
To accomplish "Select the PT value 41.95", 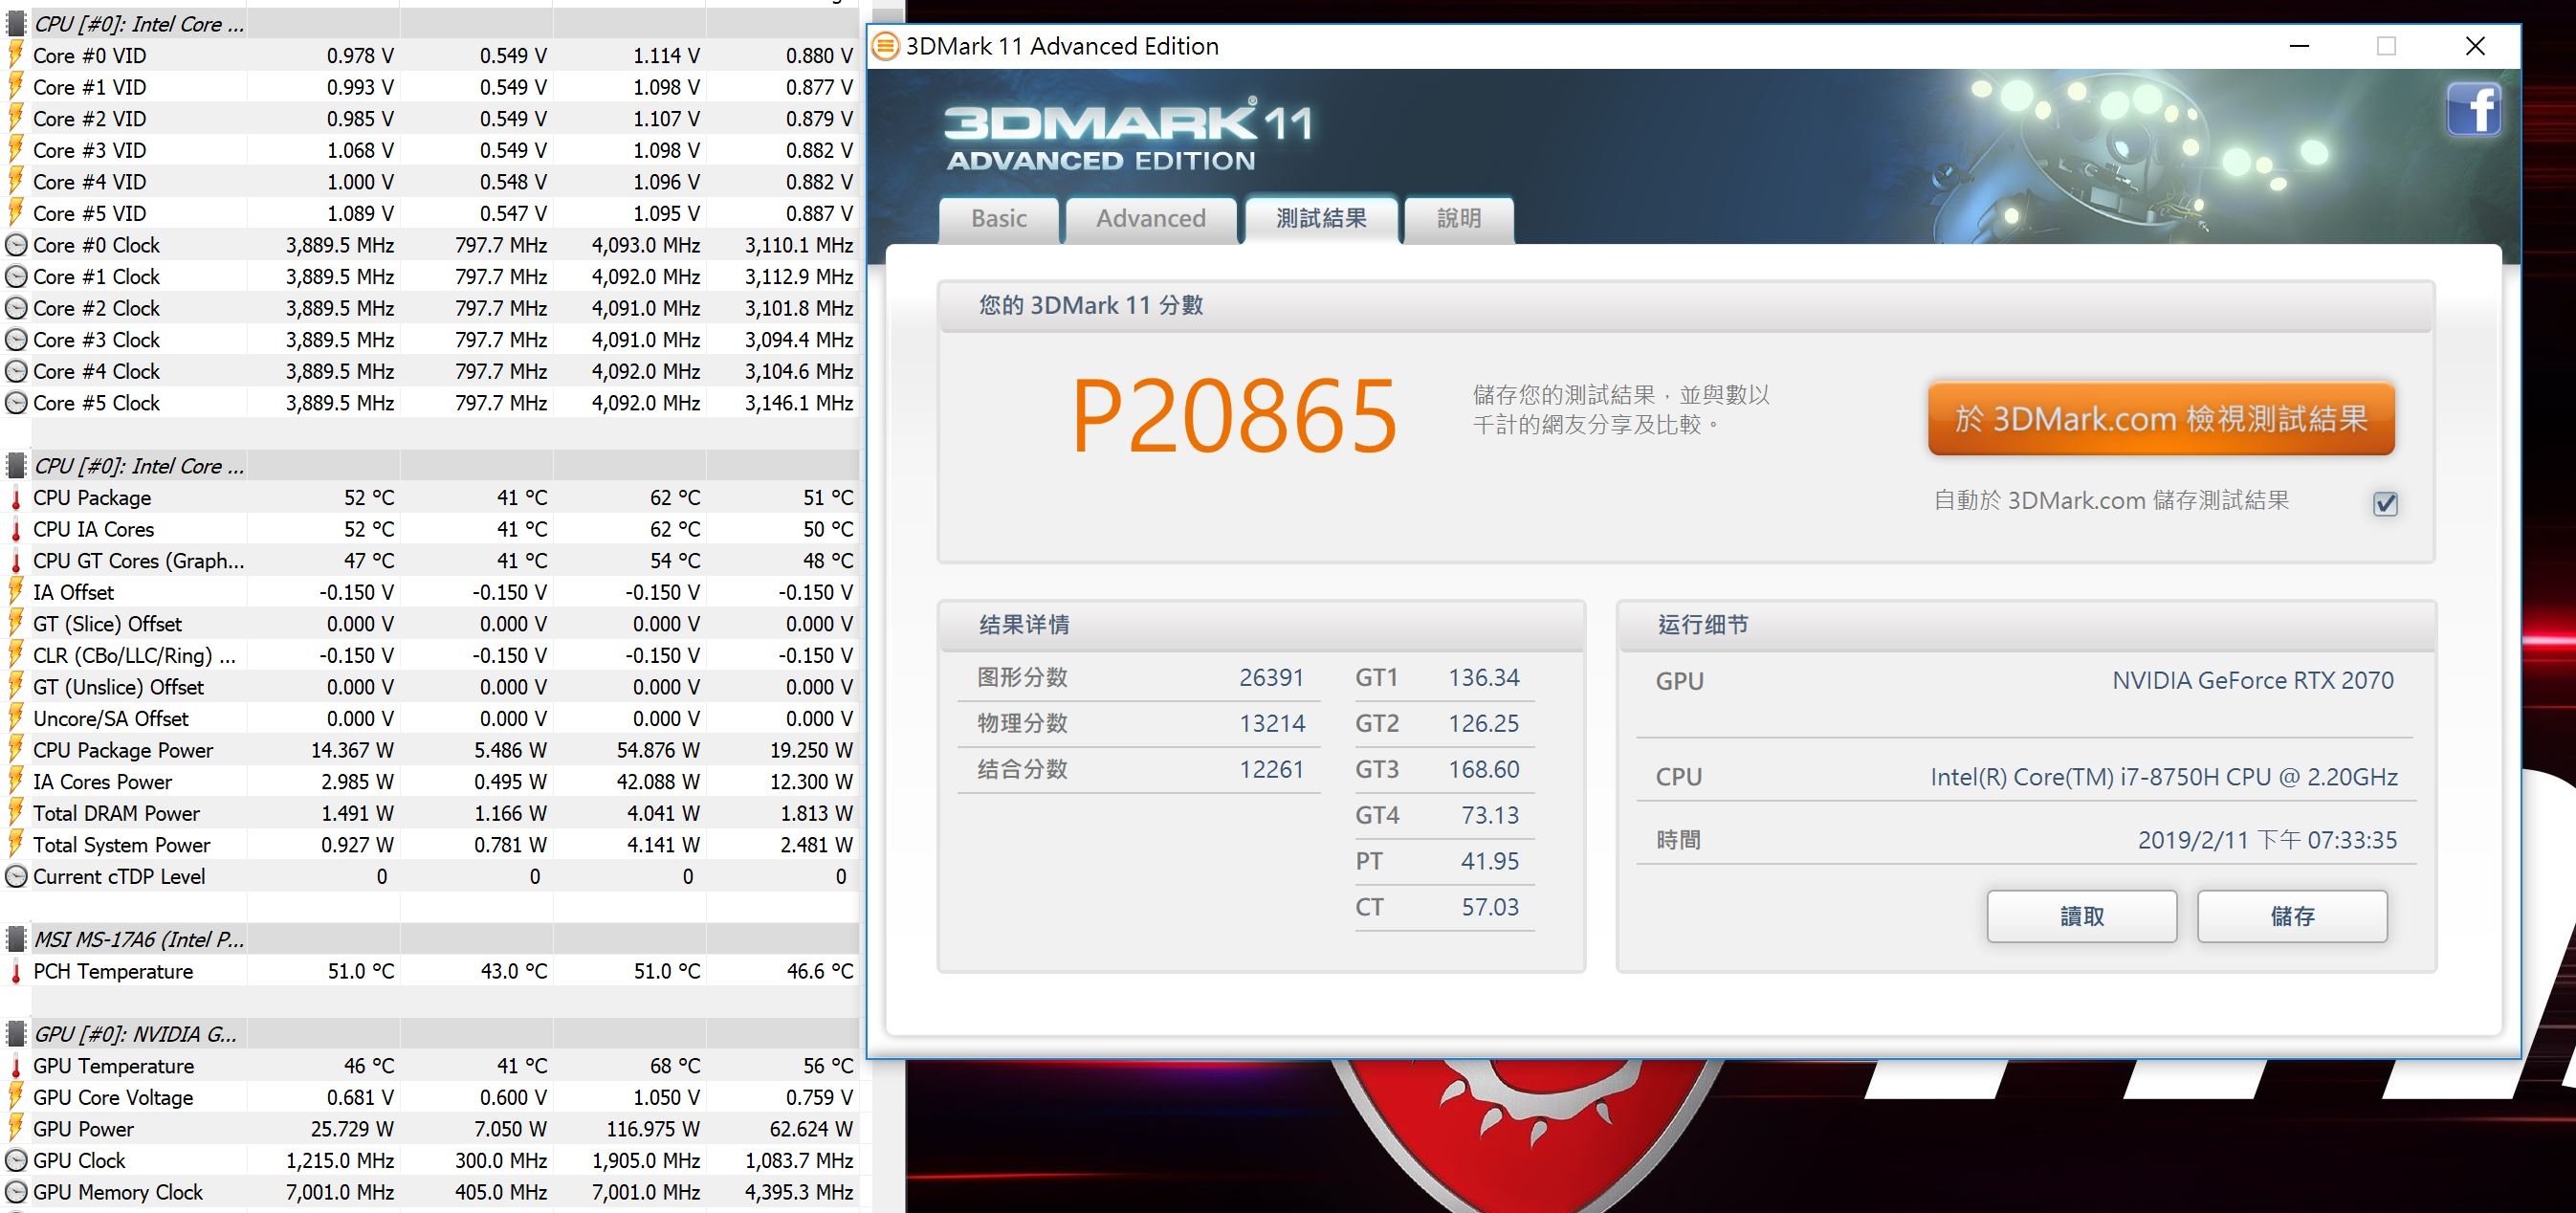I will (1490, 861).
